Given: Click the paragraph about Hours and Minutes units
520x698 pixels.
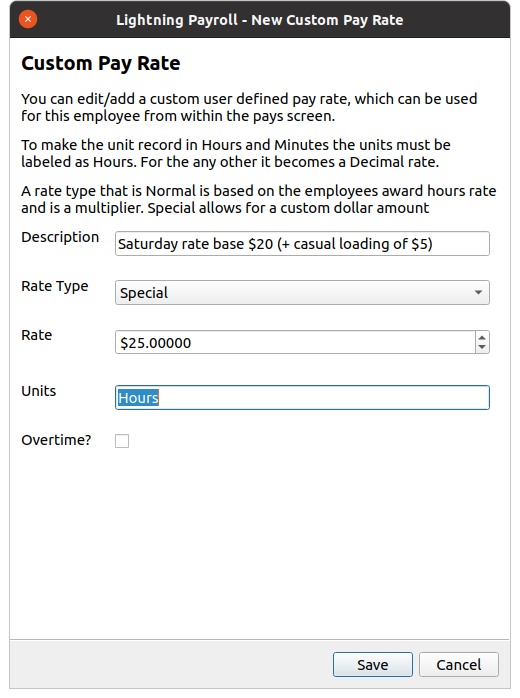Looking at the screenshot, I should [236, 153].
